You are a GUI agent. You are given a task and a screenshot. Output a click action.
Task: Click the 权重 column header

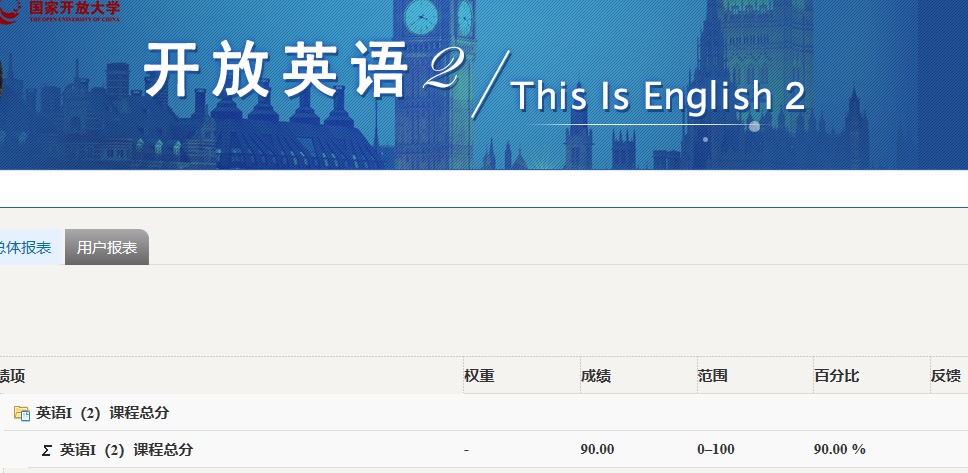click(x=479, y=375)
